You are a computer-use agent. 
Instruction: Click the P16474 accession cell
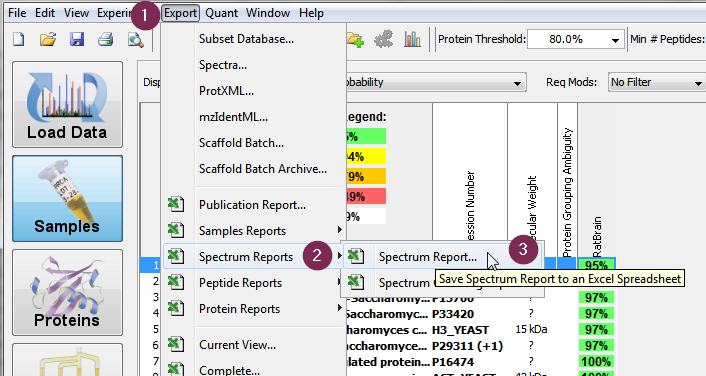(x=453, y=362)
